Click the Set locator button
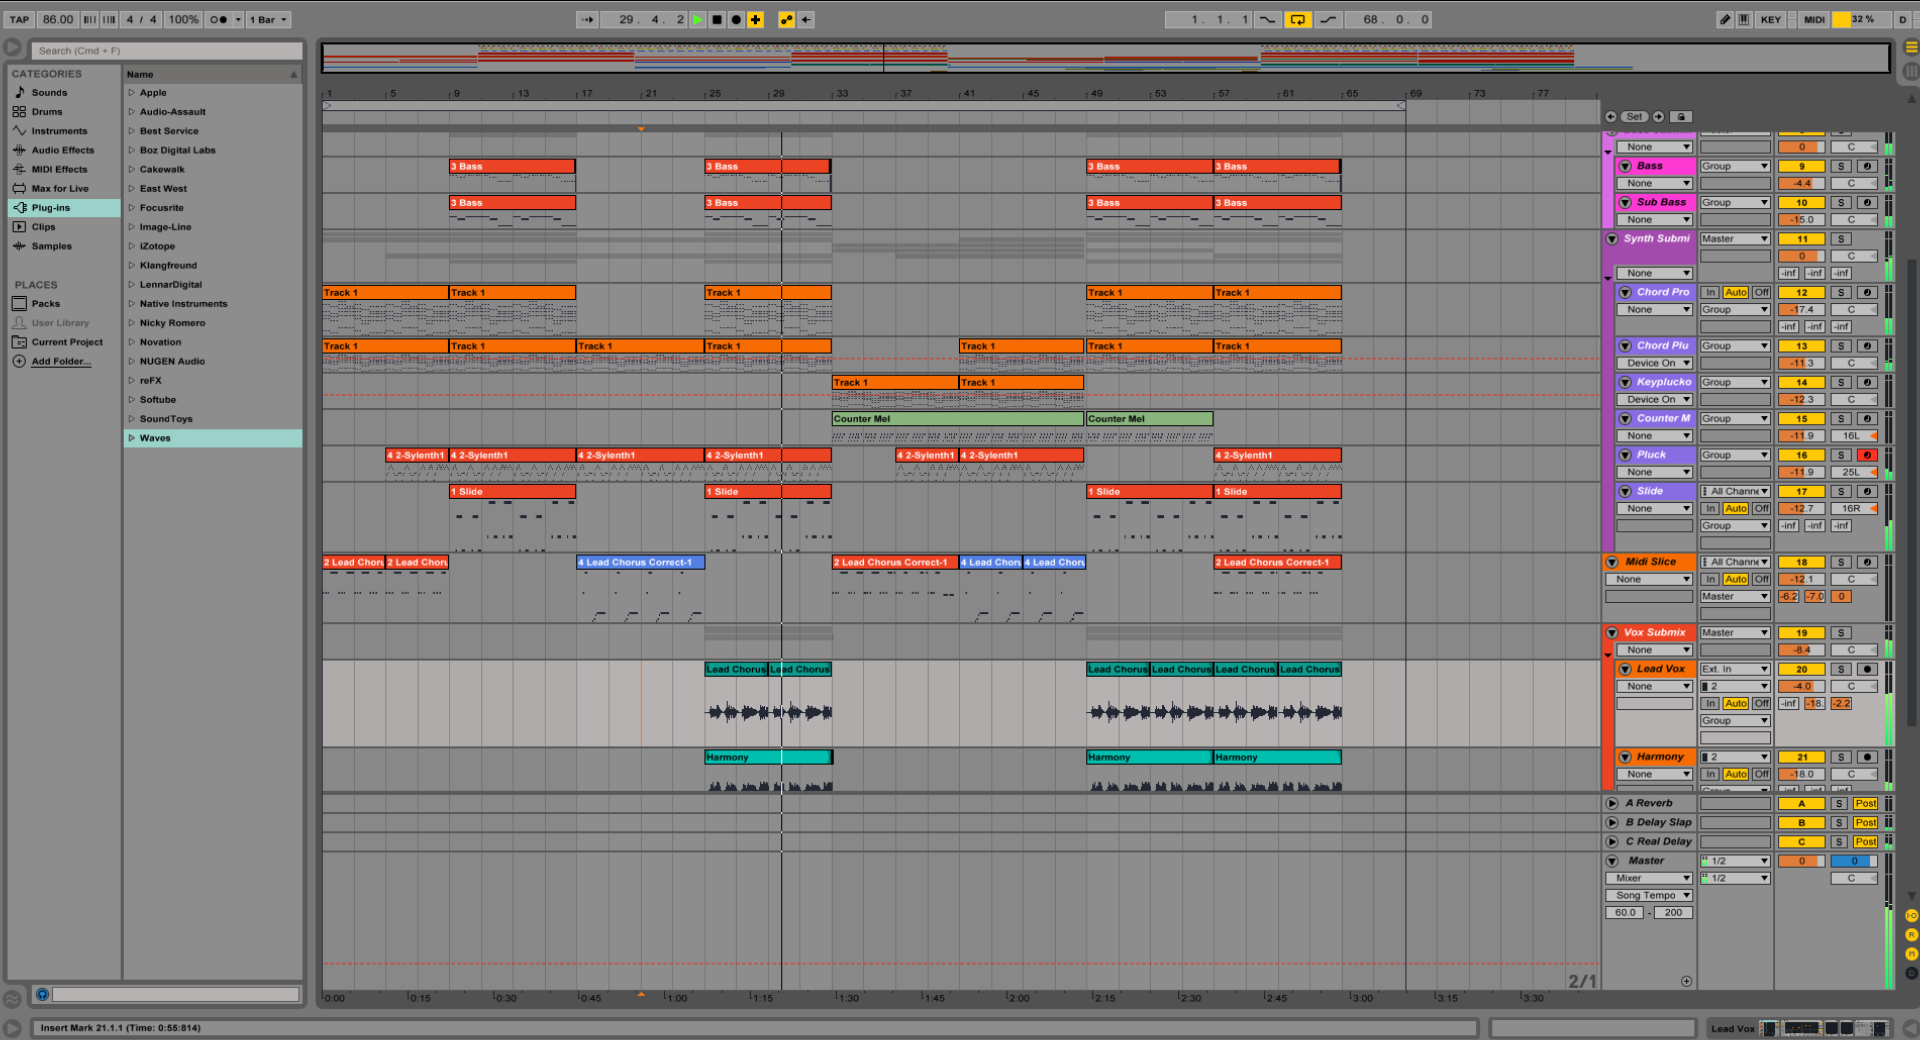The height and width of the screenshot is (1040, 1920). click(1634, 116)
